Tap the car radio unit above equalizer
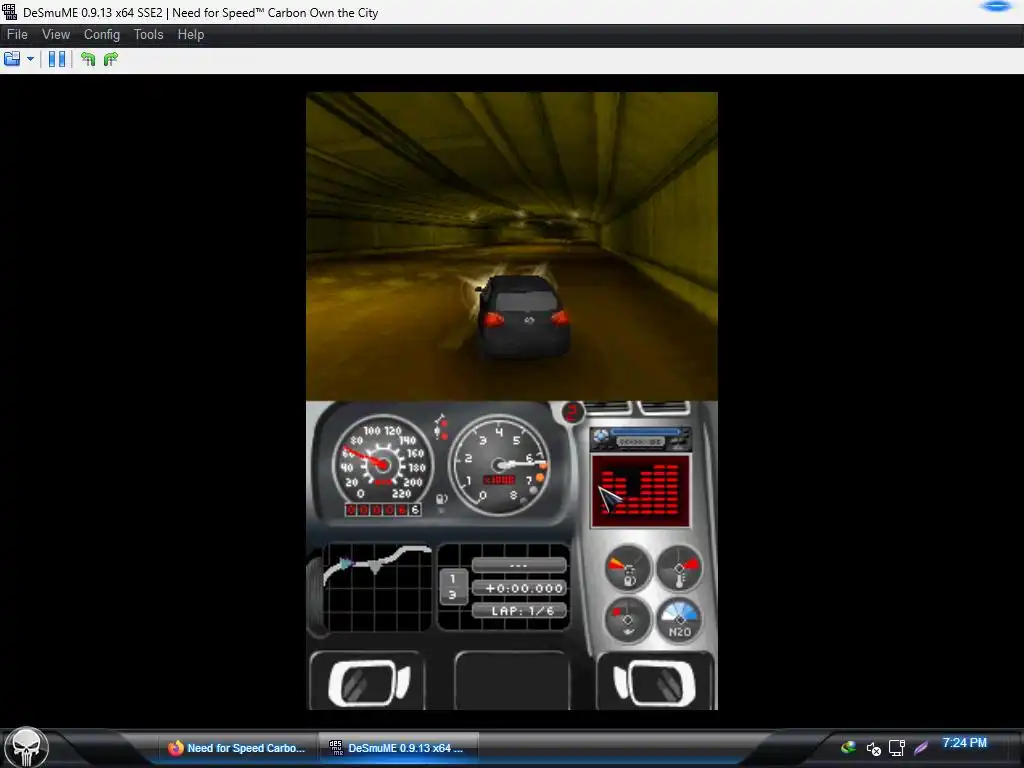 point(640,439)
